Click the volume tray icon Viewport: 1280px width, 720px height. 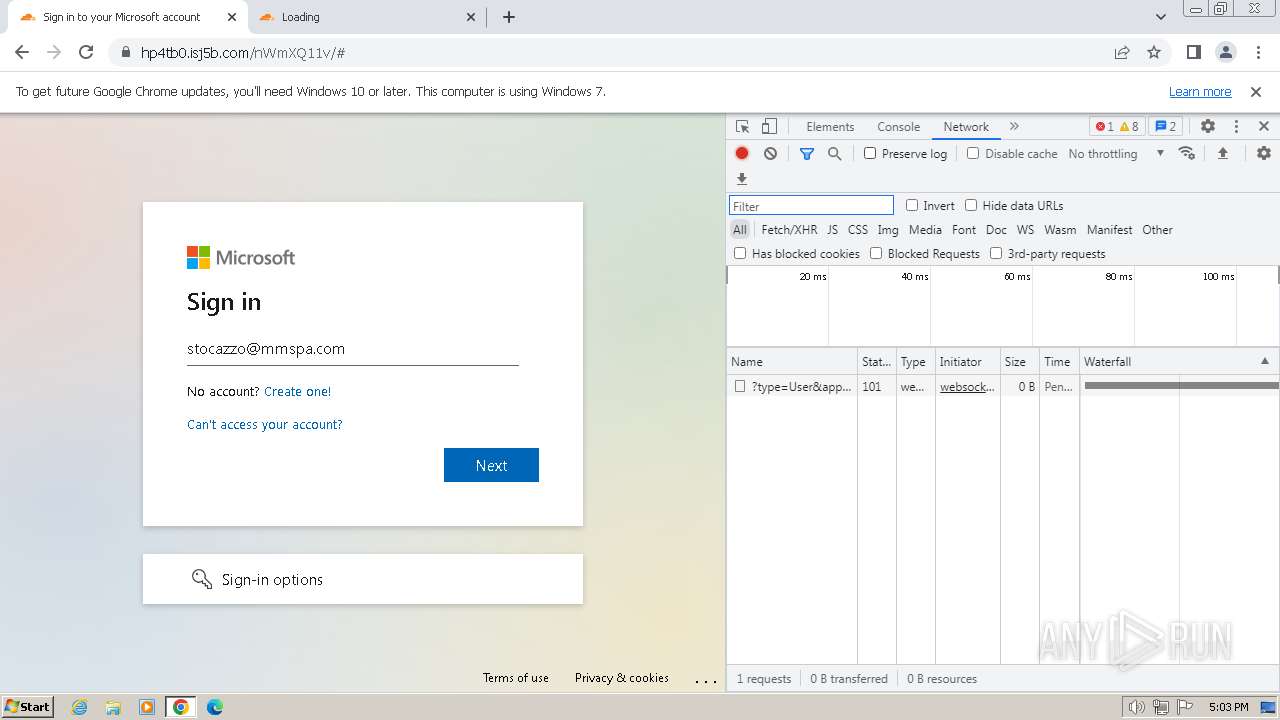[1136, 707]
